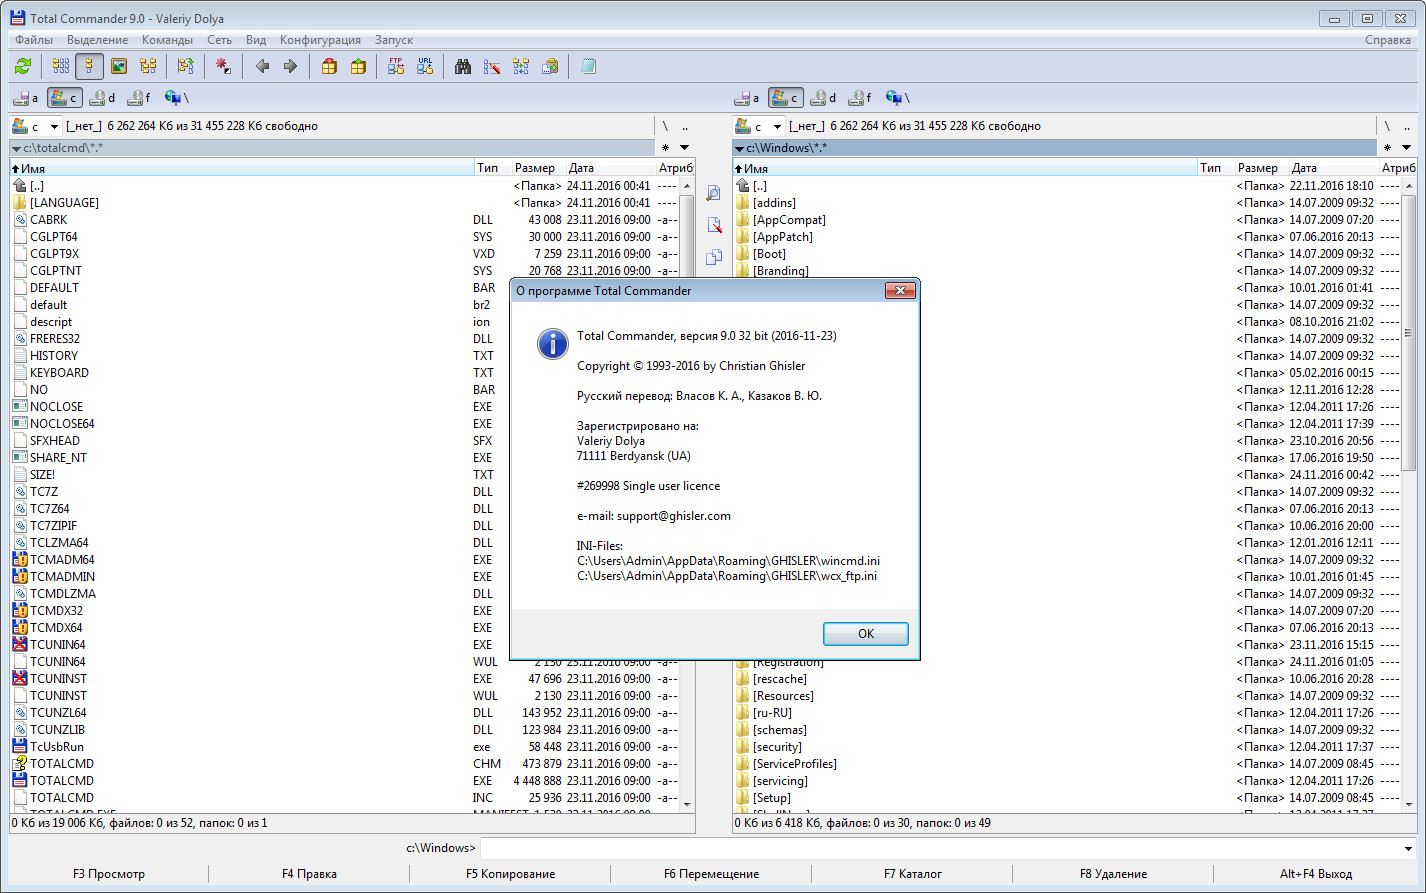Screen dimensions: 1426x893
Task: Select drive d in the right drive bar
Action: (824, 98)
